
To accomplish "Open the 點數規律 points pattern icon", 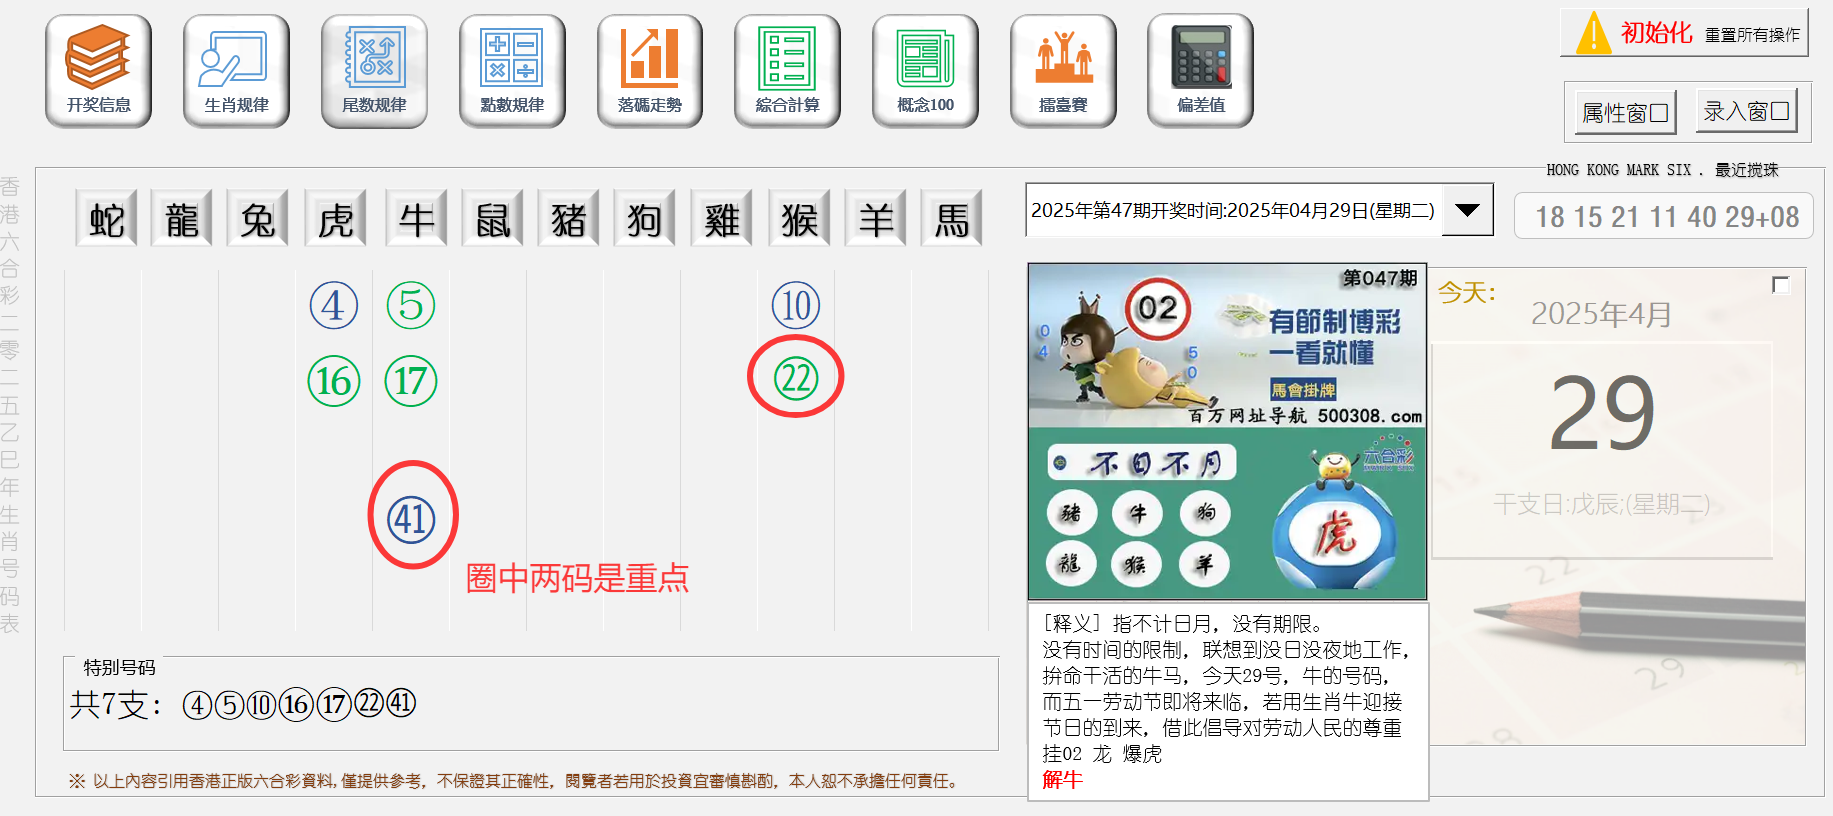I will click(512, 70).
